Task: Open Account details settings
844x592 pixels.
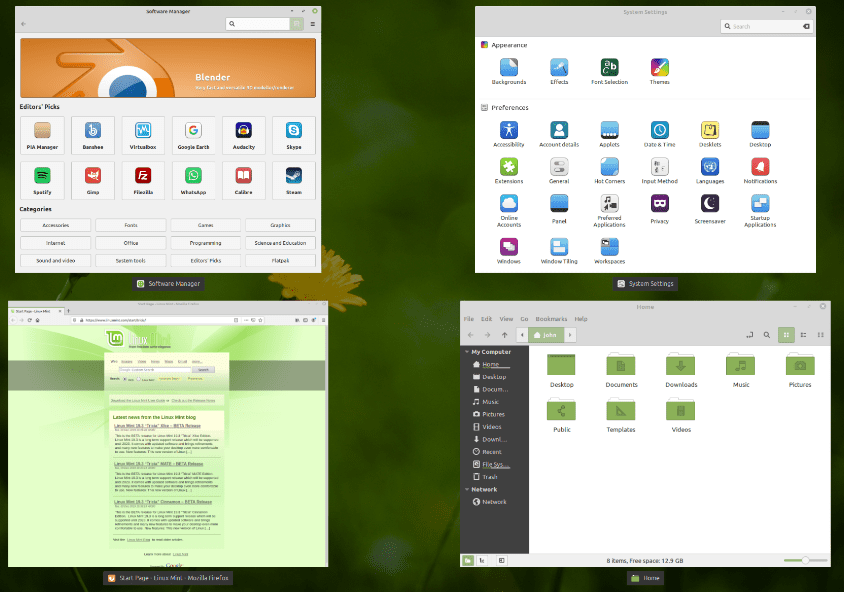Action: click(x=559, y=135)
